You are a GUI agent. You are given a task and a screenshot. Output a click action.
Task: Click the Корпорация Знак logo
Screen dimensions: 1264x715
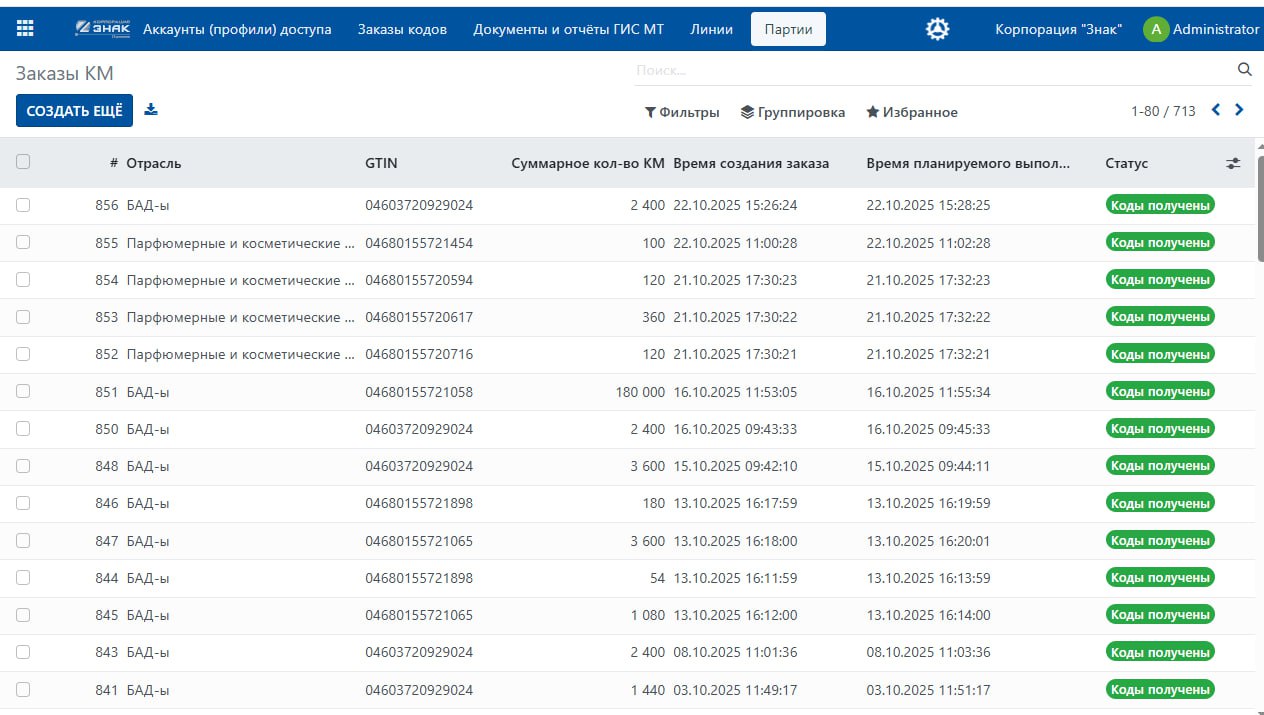click(x=102, y=29)
